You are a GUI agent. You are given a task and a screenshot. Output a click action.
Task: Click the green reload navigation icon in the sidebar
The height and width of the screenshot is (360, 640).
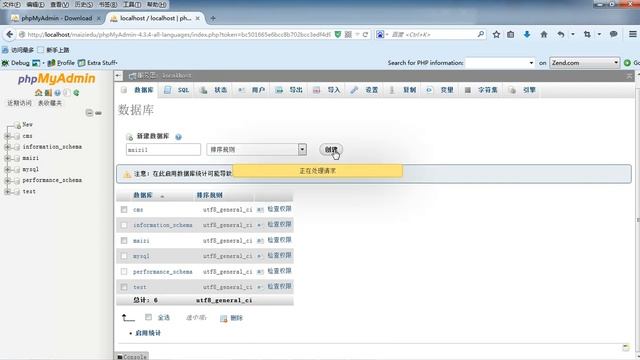click(76, 93)
